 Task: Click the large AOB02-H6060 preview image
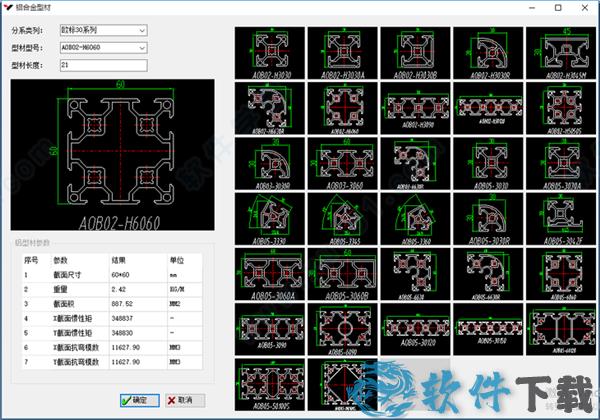click(112, 155)
